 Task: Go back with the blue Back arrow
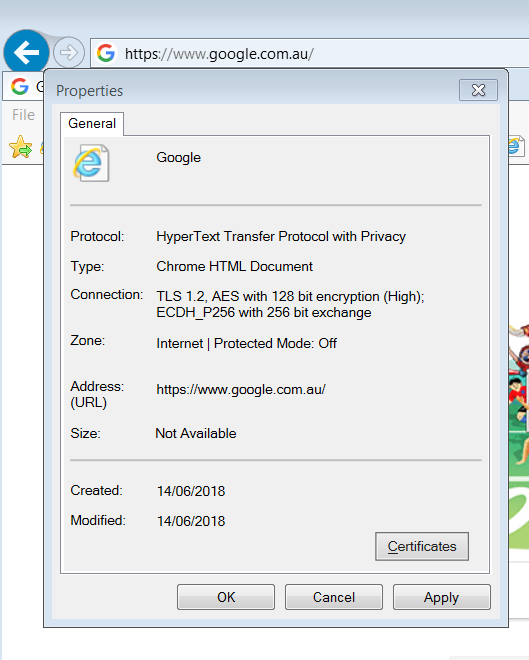point(26,52)
